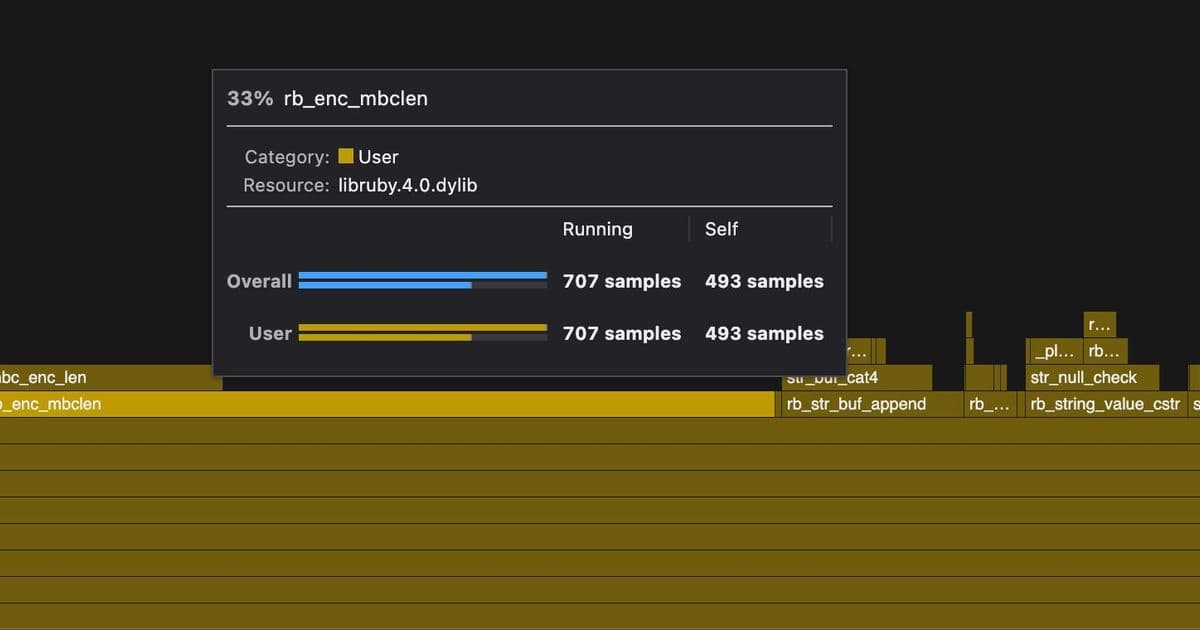Click the Self column header
Screen dimensions: 1200x630
[721, 229]
